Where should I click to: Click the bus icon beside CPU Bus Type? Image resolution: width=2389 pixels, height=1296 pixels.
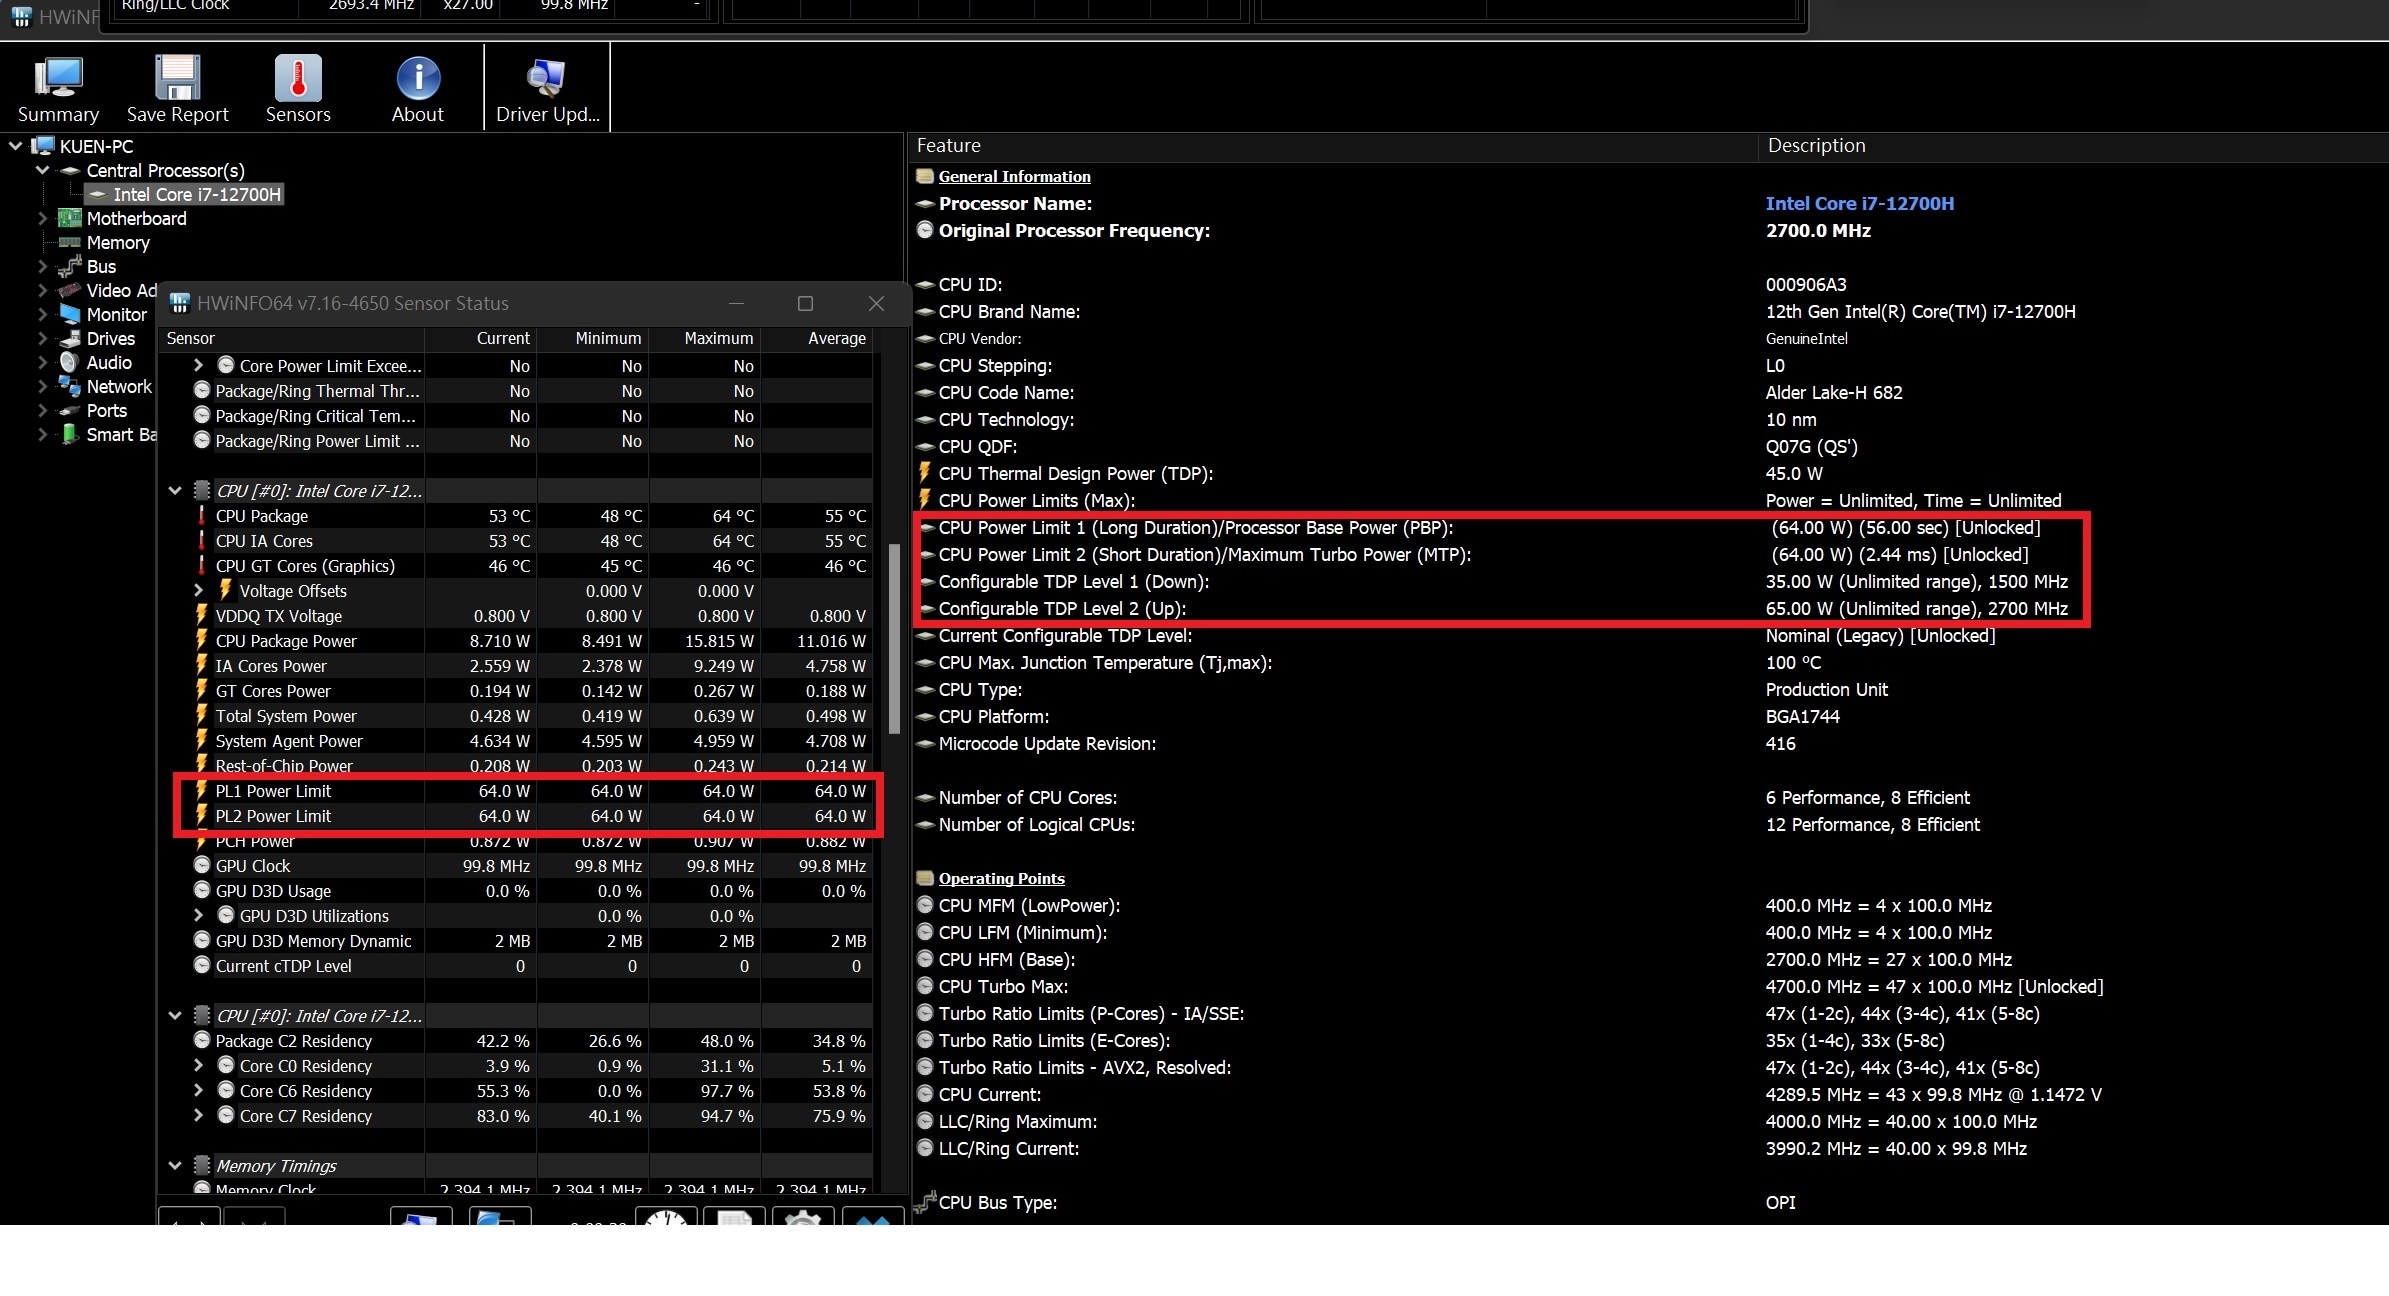pyautogui.click(x=926, y=1201)
